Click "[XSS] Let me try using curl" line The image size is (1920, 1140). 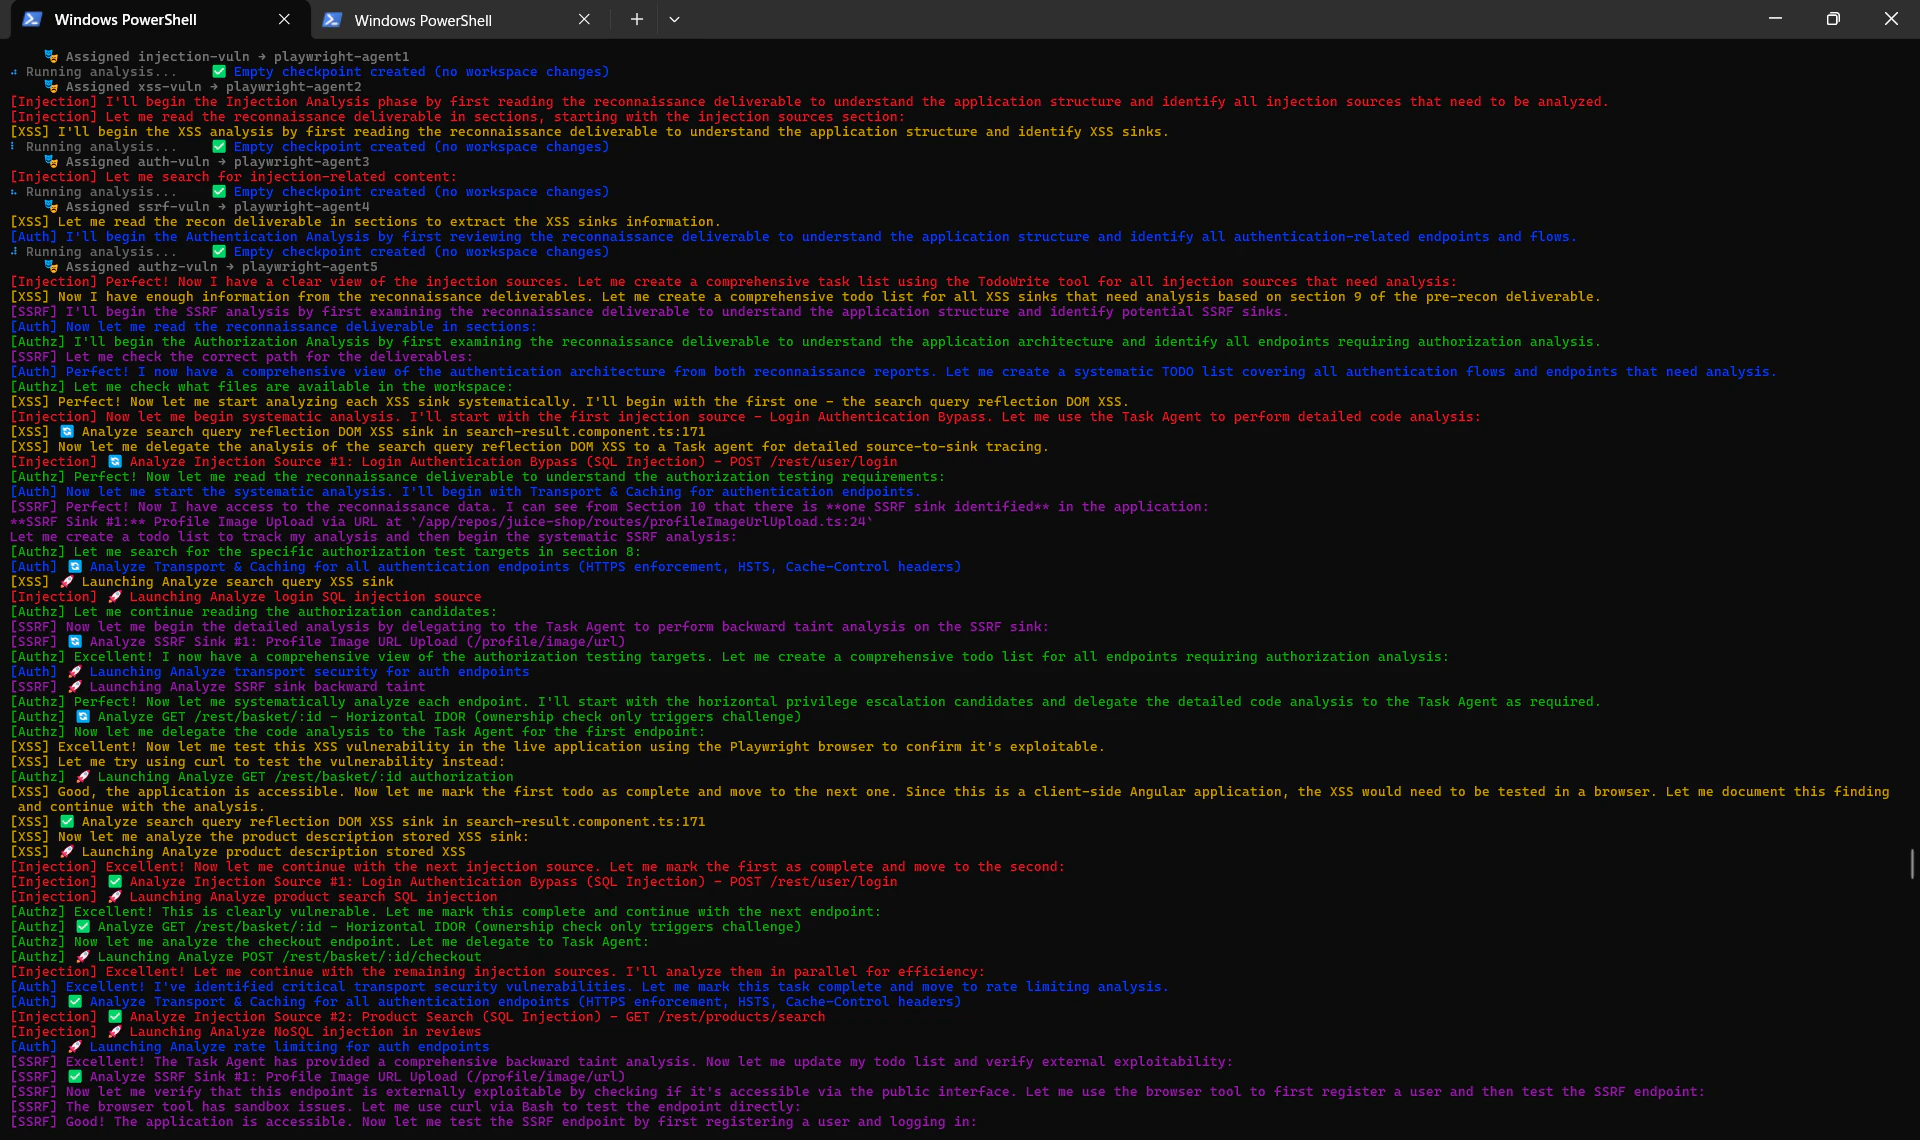coord(257,762)
